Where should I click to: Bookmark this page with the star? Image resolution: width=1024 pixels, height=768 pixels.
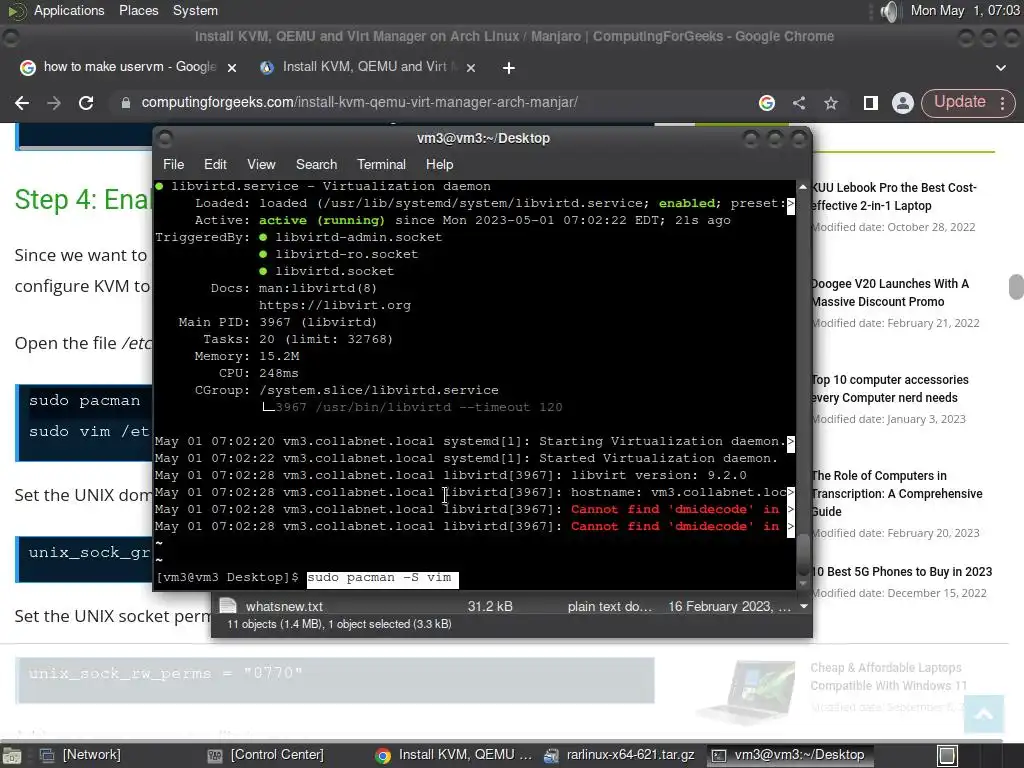tap(831, 103)
